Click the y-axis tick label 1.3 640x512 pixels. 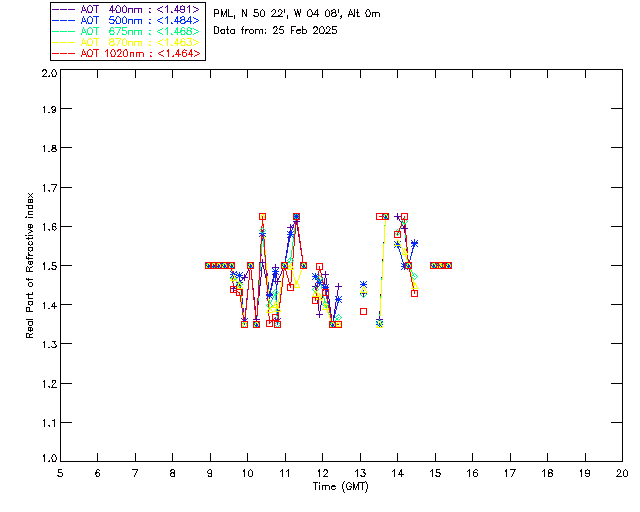(x=49, y=345)
